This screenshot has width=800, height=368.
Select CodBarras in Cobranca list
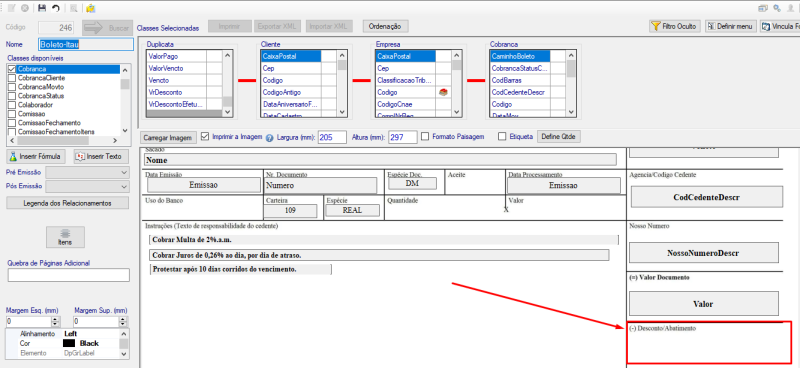(x=520, y=80)
